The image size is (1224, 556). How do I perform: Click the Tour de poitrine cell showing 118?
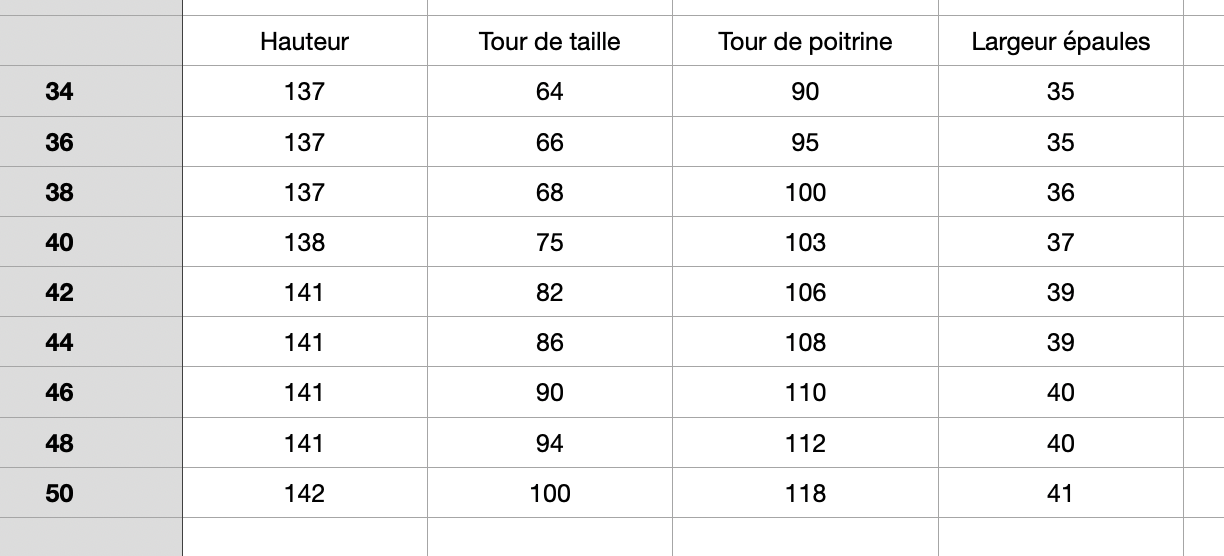(x=805, y=493)
